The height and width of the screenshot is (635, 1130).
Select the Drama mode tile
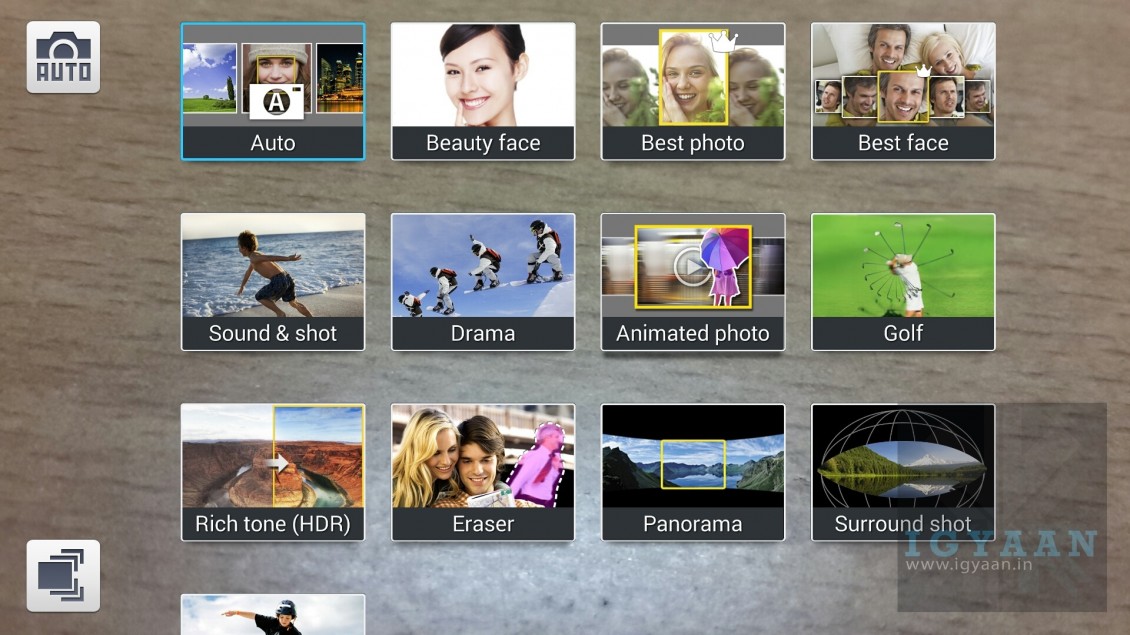click(483, 282)
